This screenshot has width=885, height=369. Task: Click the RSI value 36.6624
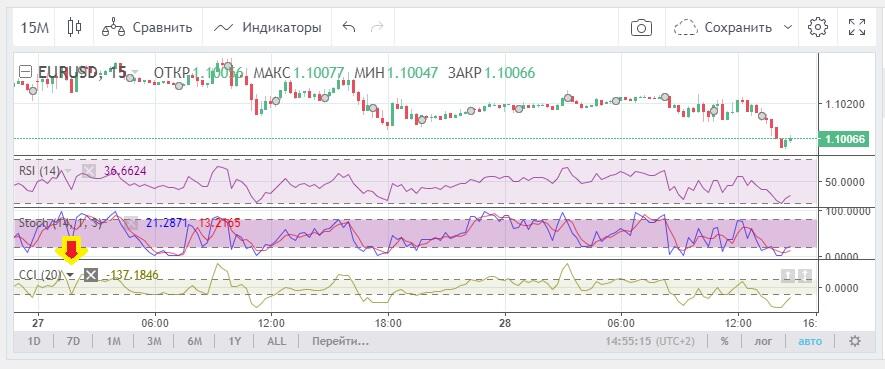click(126, 171)
